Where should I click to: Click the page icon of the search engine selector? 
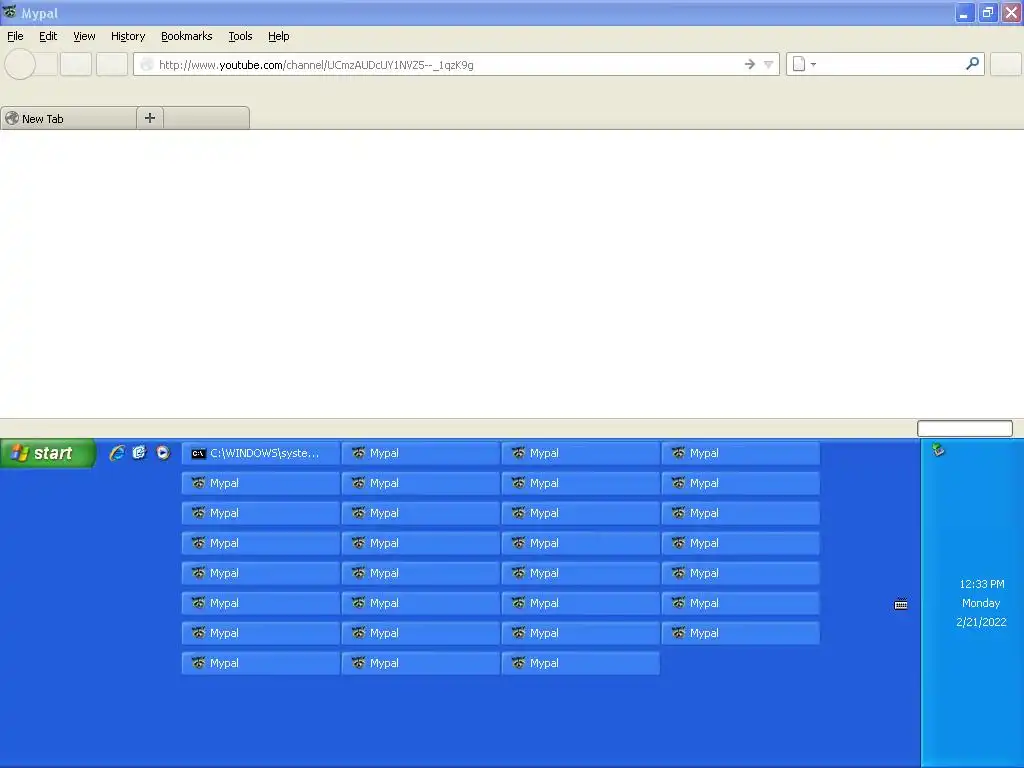pos(799,64)
